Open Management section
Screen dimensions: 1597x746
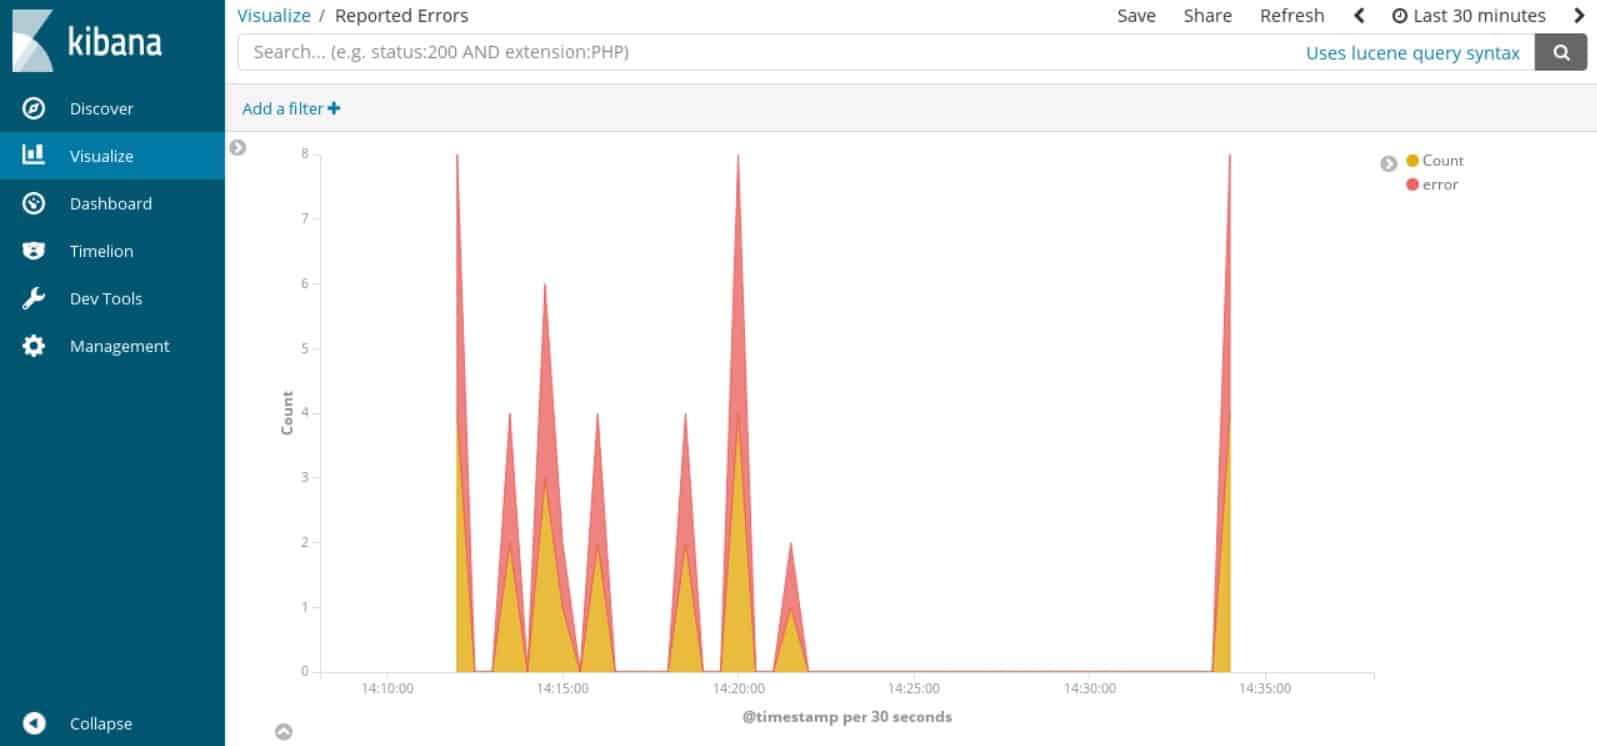point(112,346)
